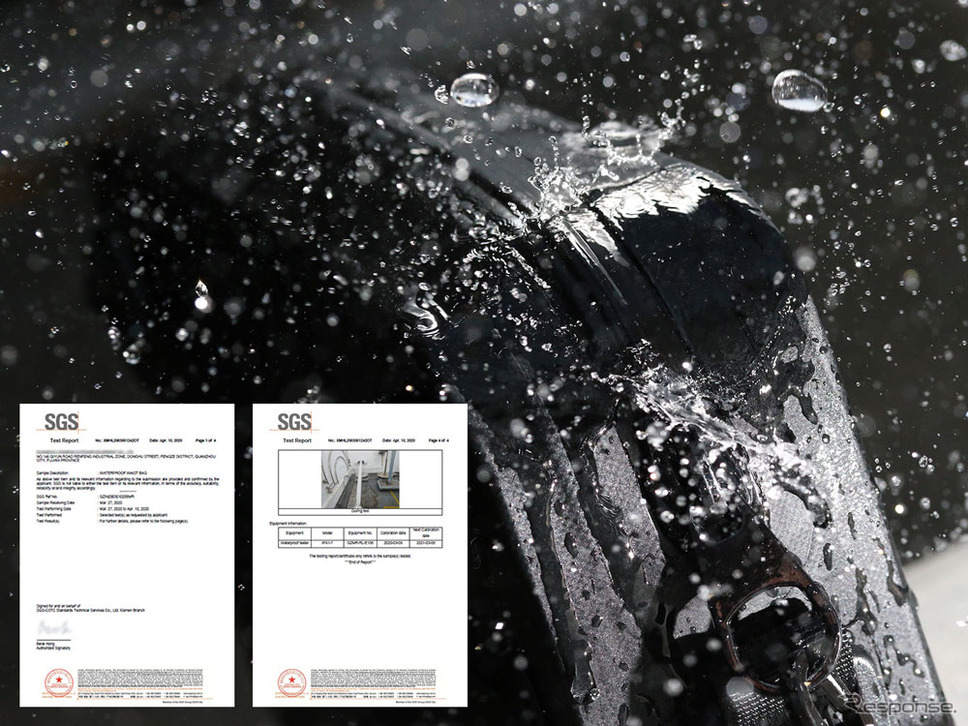Image resolution: width=968 pixels, height=726 pixels.
Task: Click the 'Page 1 of 4' label
Action: (x=206, y=441)
